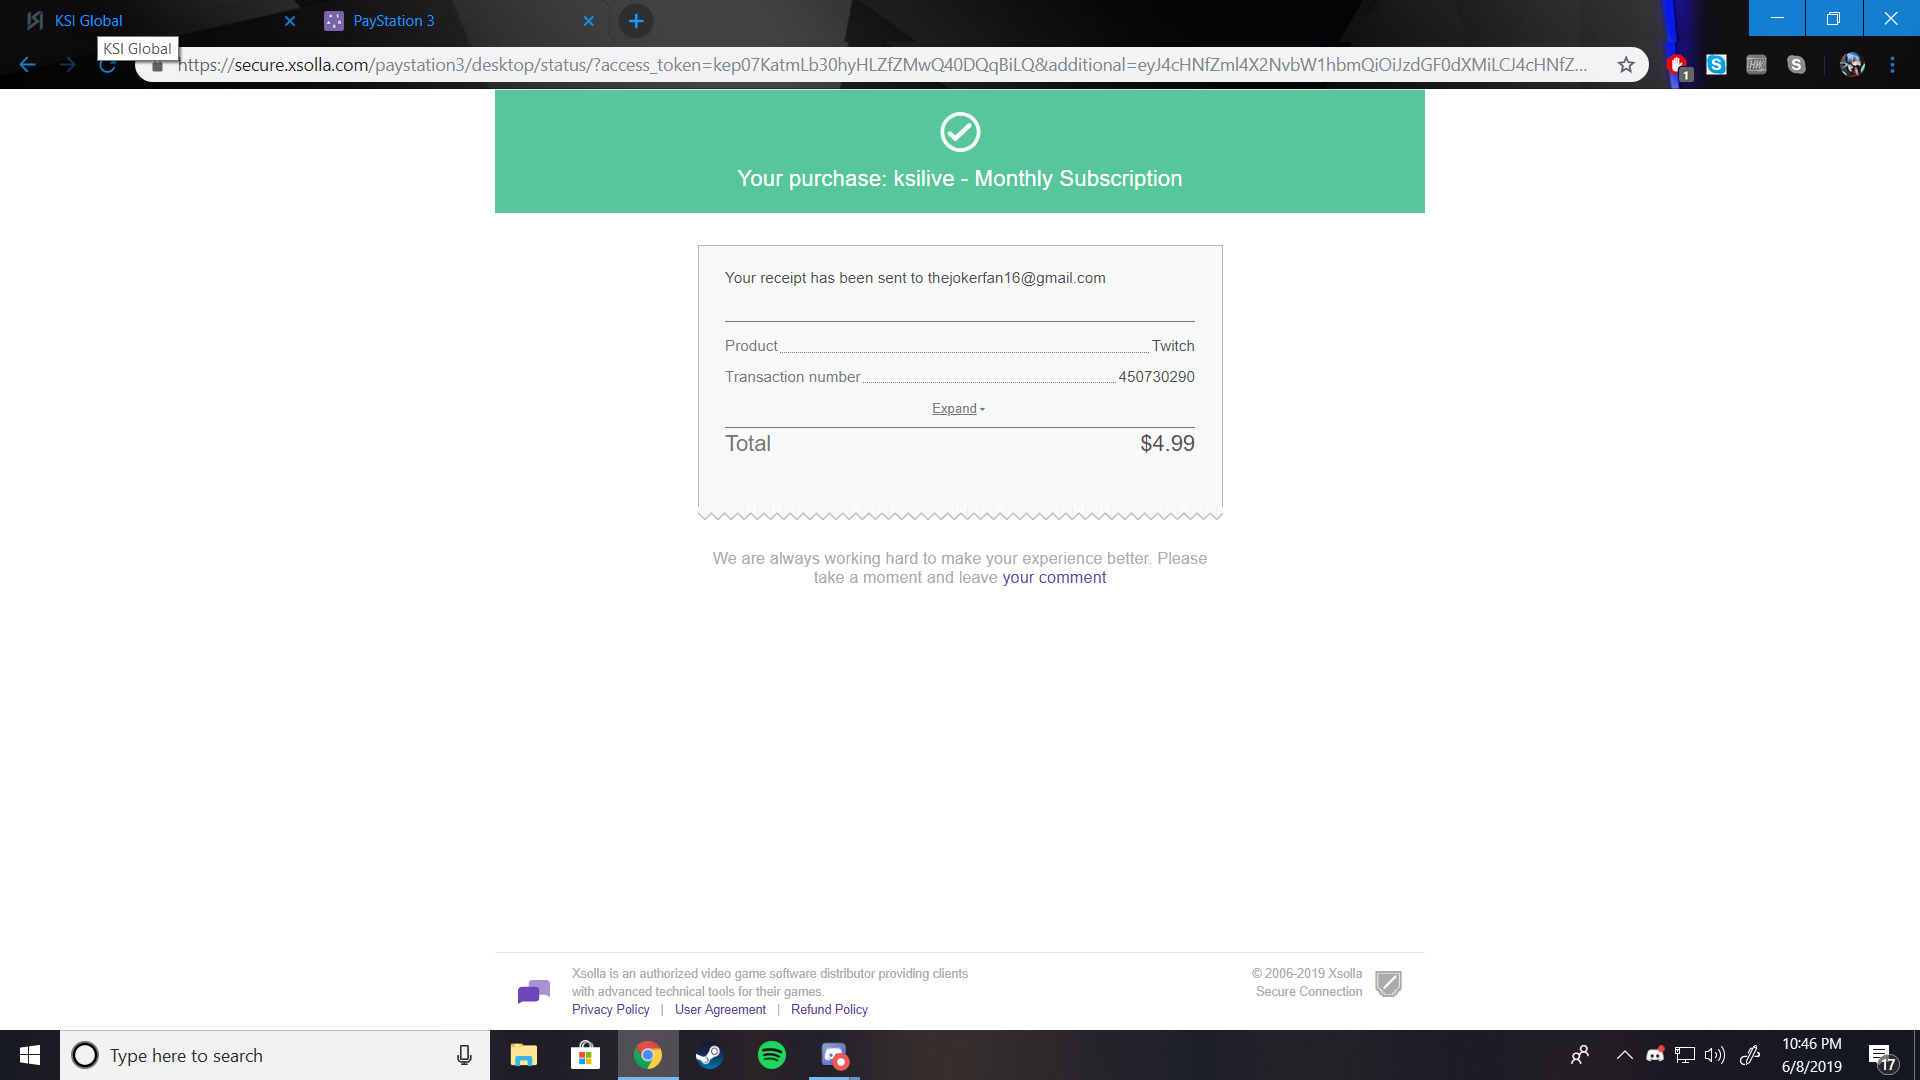Screen dimensions: 1920x1080
Task: Click the Type here to search box
Action: point(275,1055)
